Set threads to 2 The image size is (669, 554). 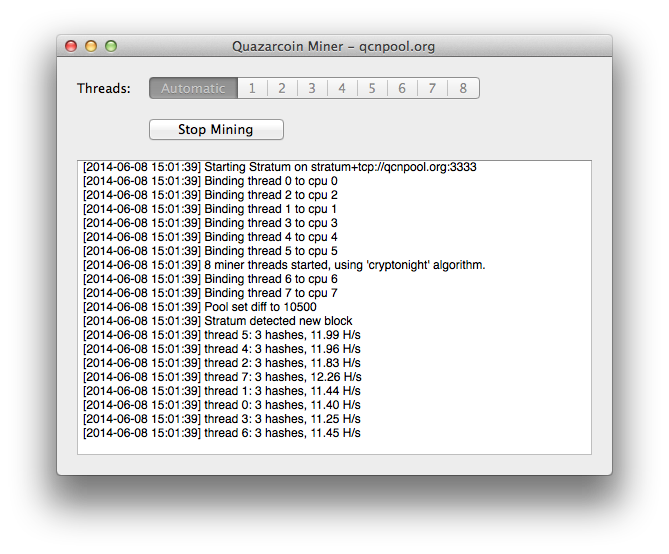[282, 88]
